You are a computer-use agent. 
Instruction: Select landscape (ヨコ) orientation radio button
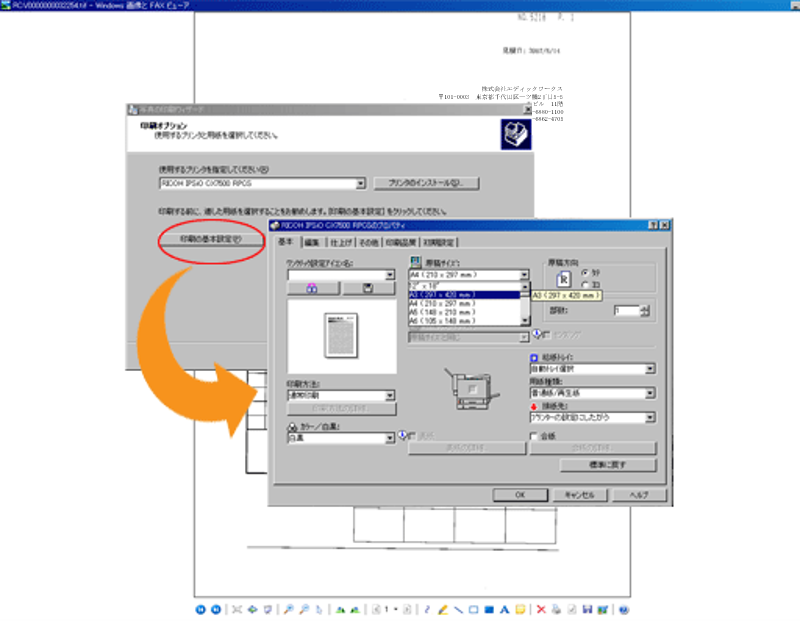585,285
